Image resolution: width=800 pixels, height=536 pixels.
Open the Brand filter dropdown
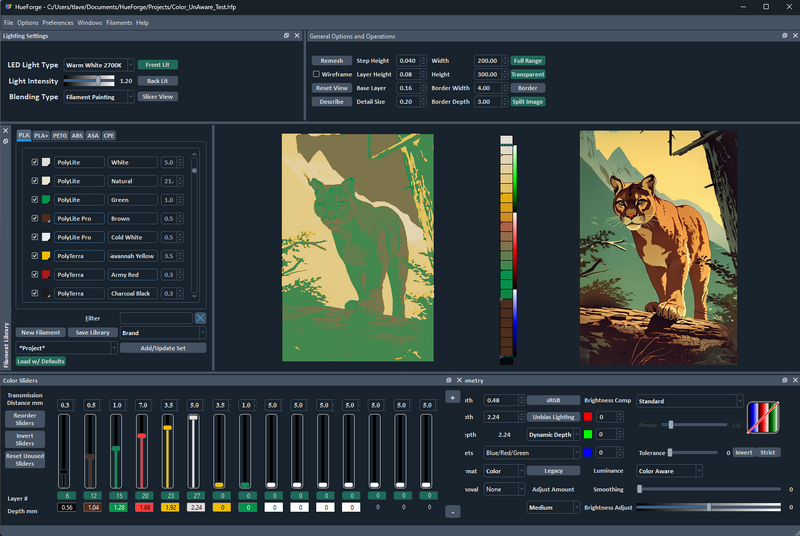point(163,333)
